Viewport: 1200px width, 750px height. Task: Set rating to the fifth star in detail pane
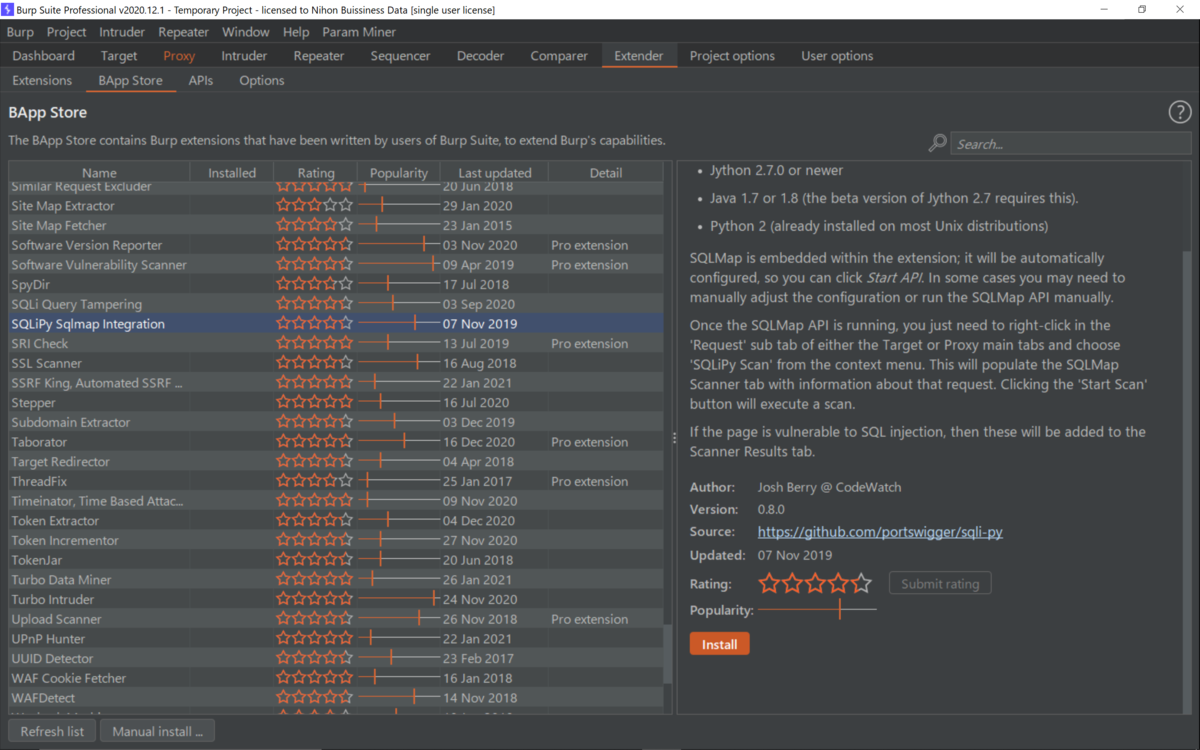click(x=861, y=583)
